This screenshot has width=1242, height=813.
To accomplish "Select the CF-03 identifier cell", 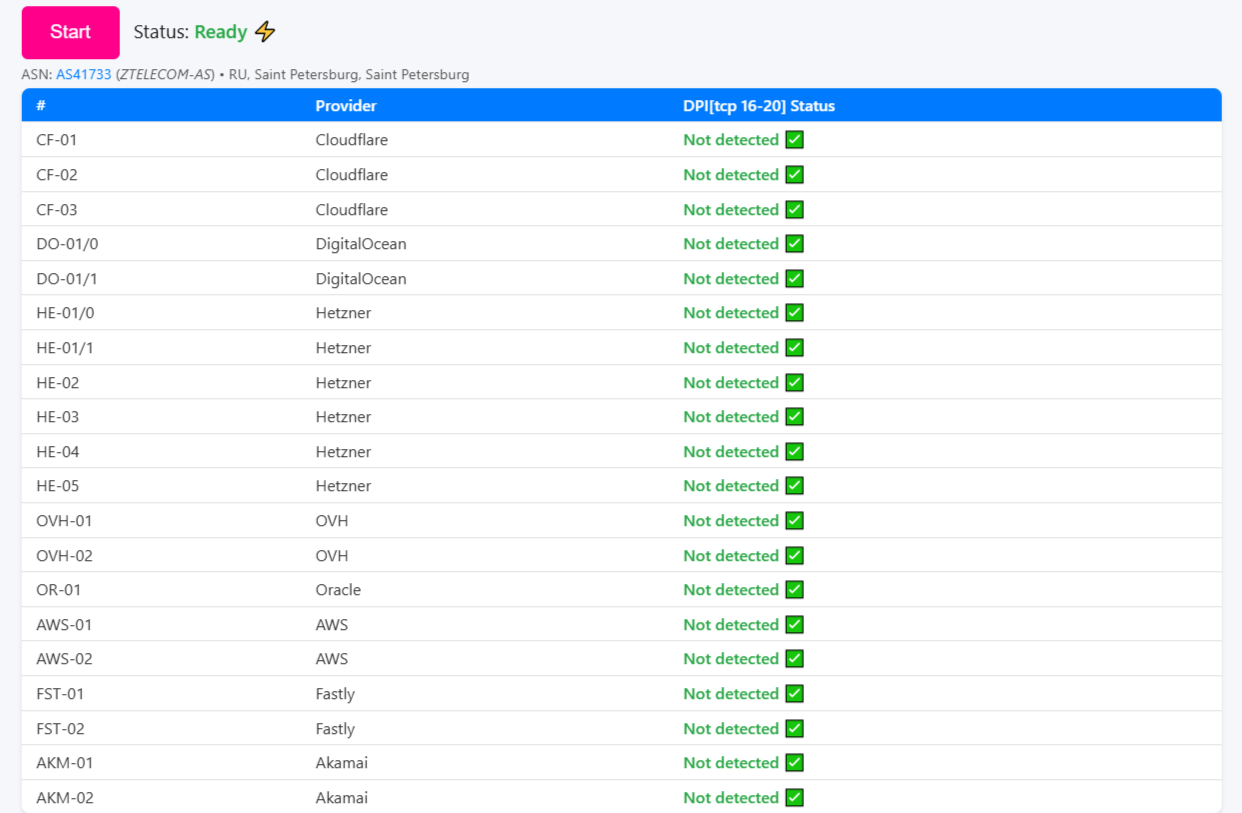I will point(57,209).
